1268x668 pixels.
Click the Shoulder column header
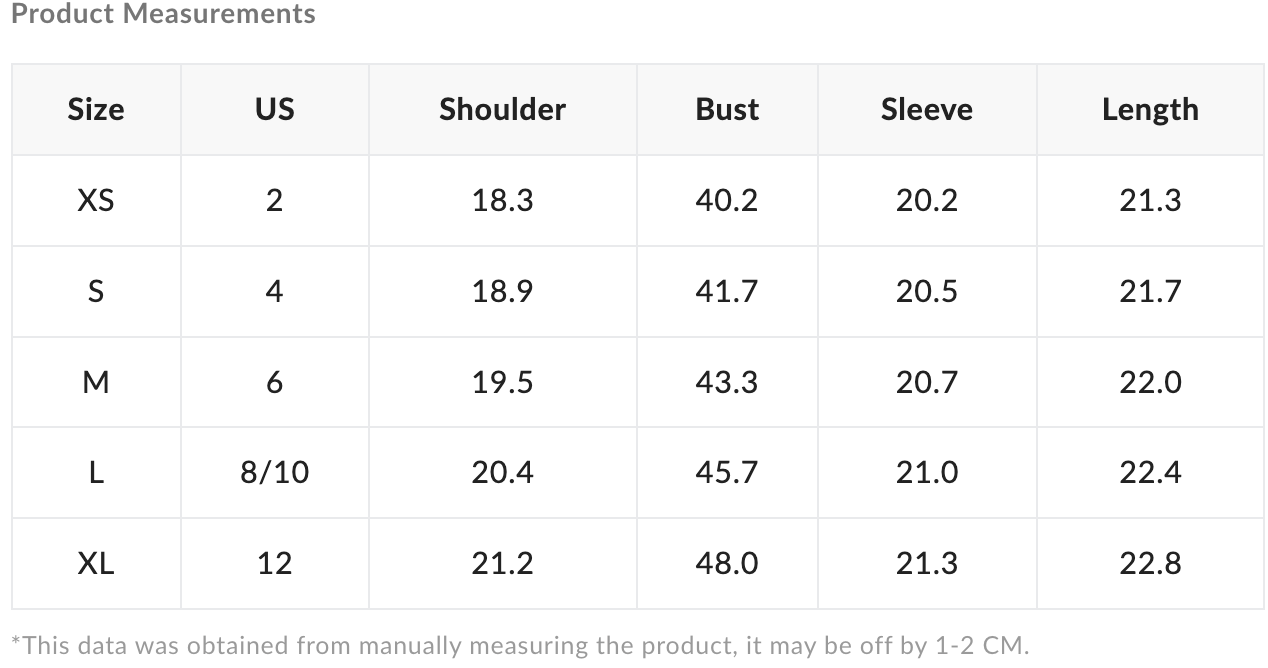click(502, 109)
